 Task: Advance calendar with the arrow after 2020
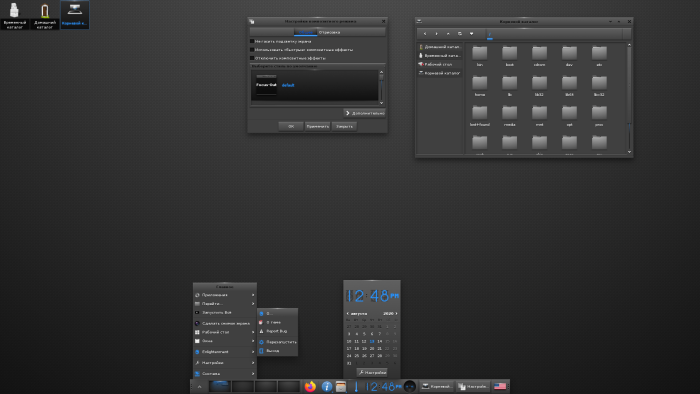(x=396, y=313)
